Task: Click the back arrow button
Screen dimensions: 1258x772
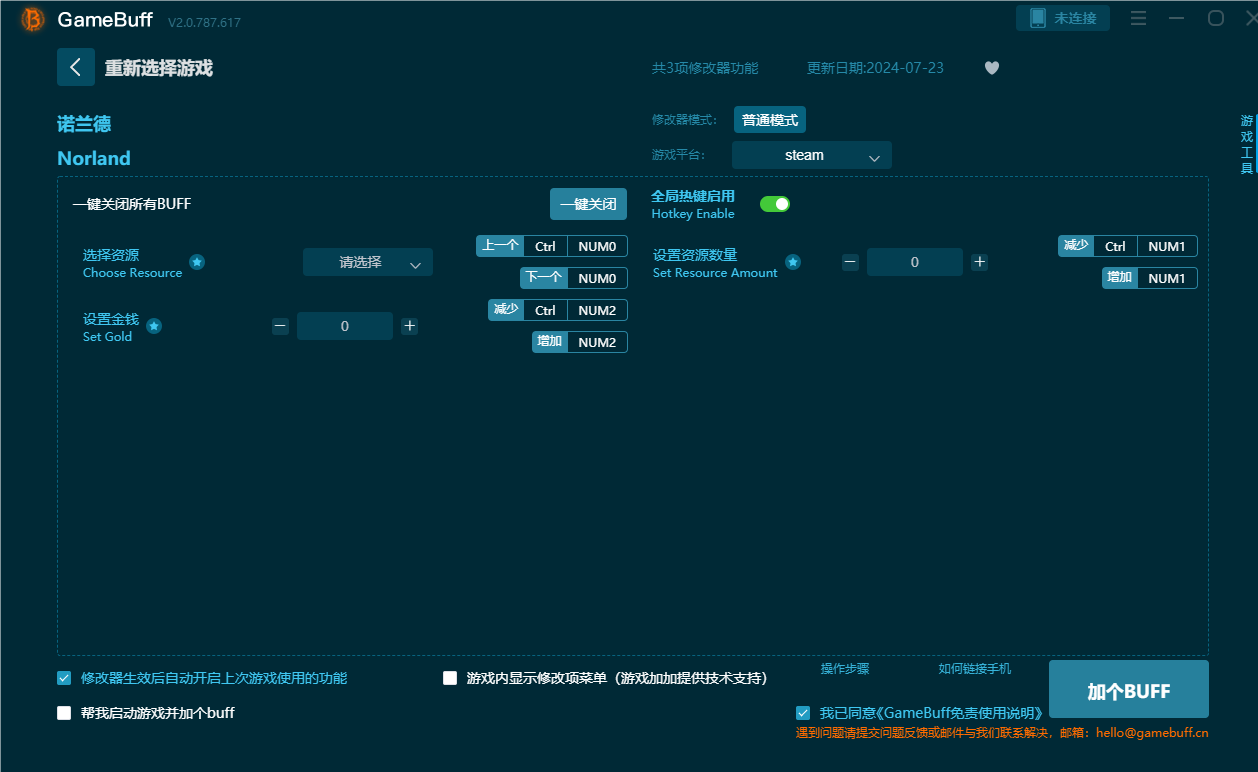Action: tap(76, 67)
